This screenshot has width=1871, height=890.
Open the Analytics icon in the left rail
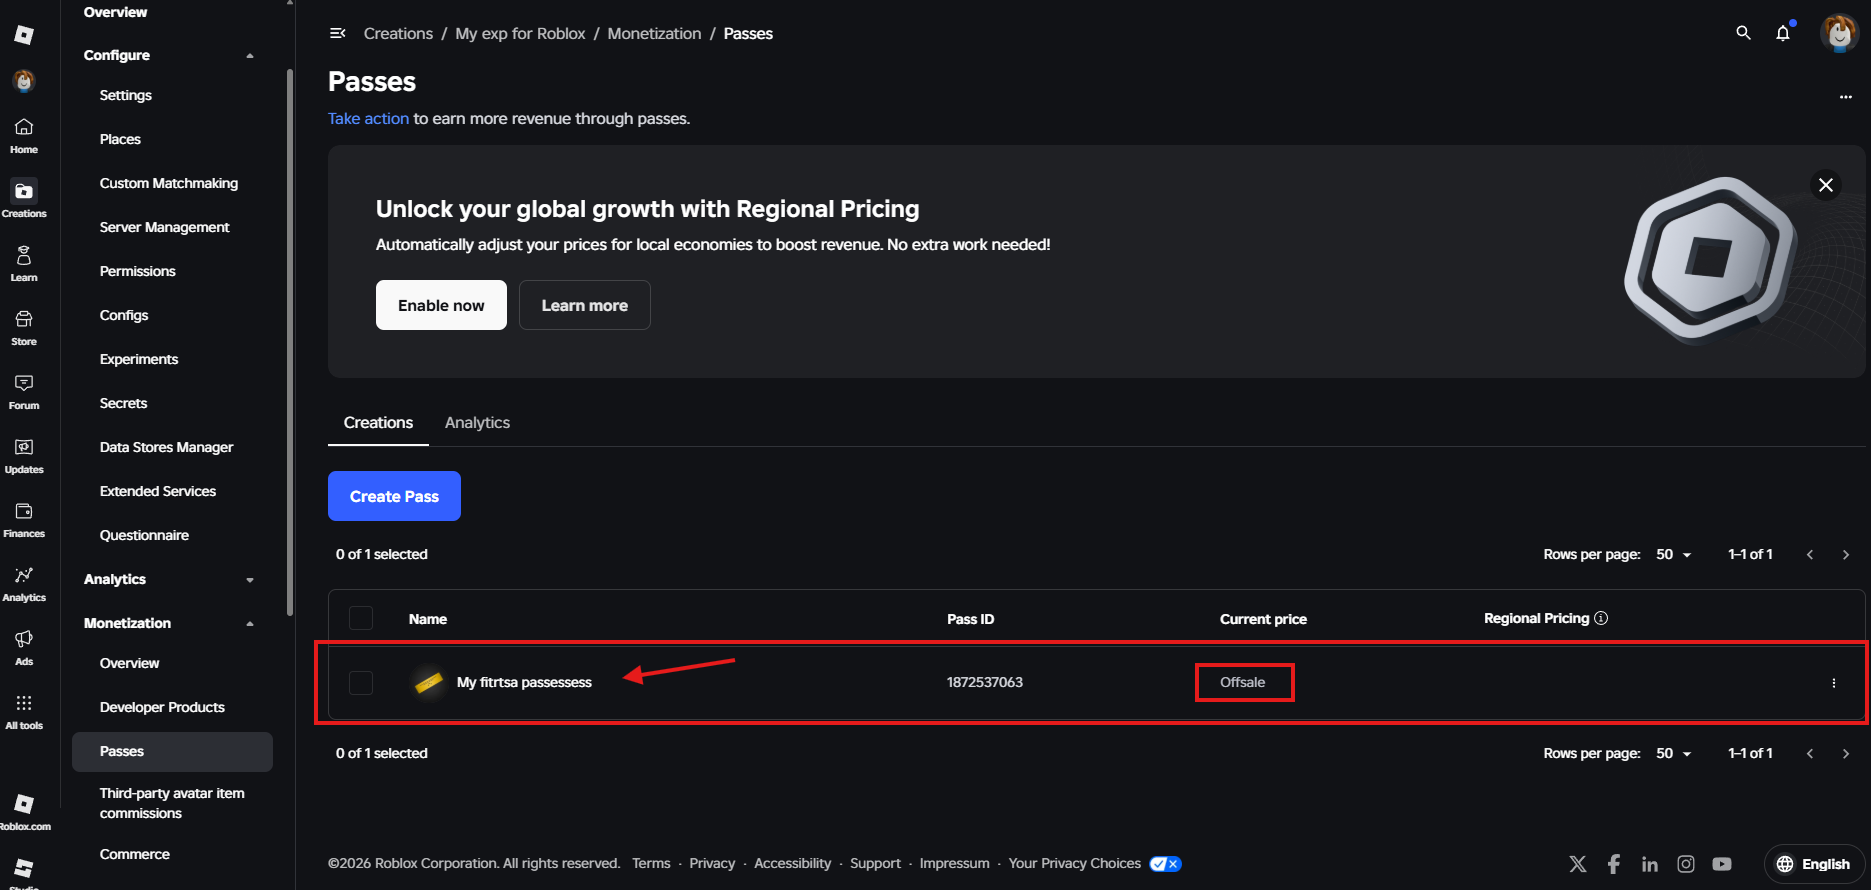[24, 583]
